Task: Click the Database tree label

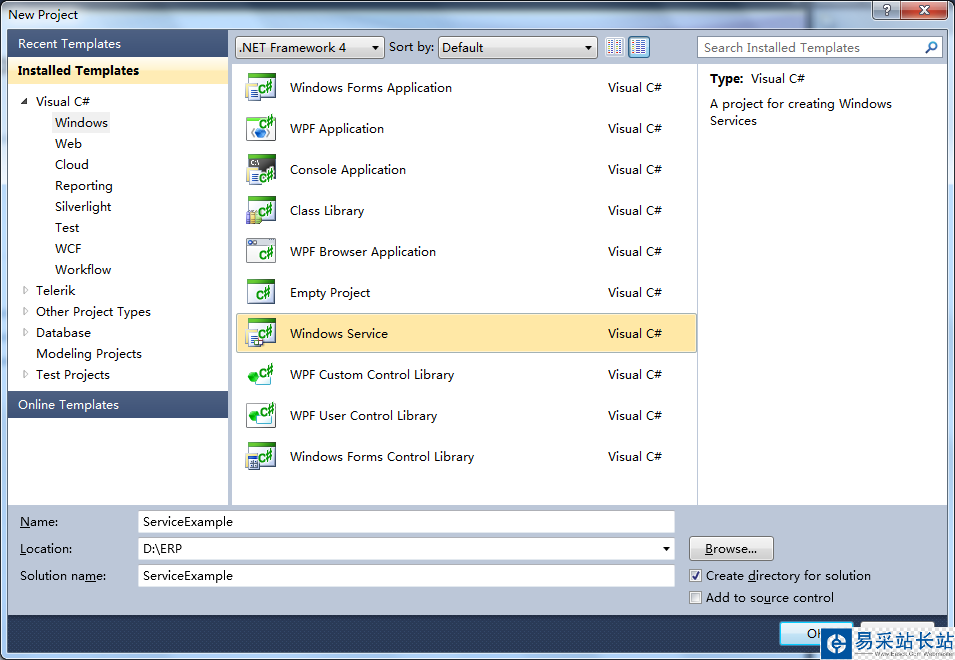Action: pos(63,332)
